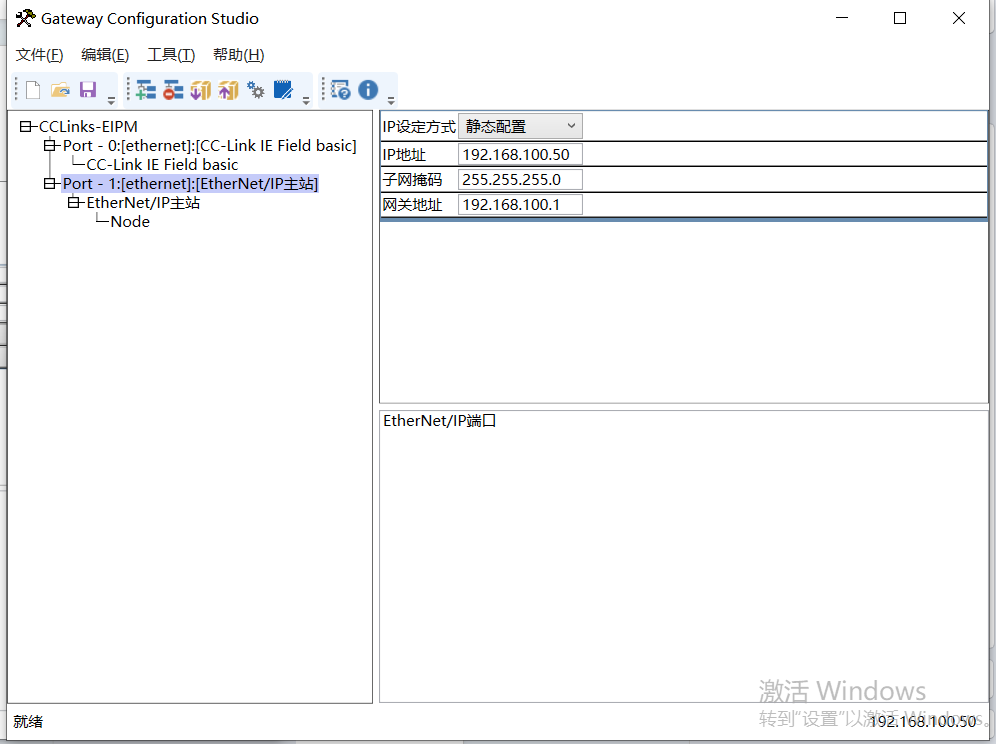This screenshot has height=744, width=996.
Task: Click the upload configuration icon
Action: [228, 90]
